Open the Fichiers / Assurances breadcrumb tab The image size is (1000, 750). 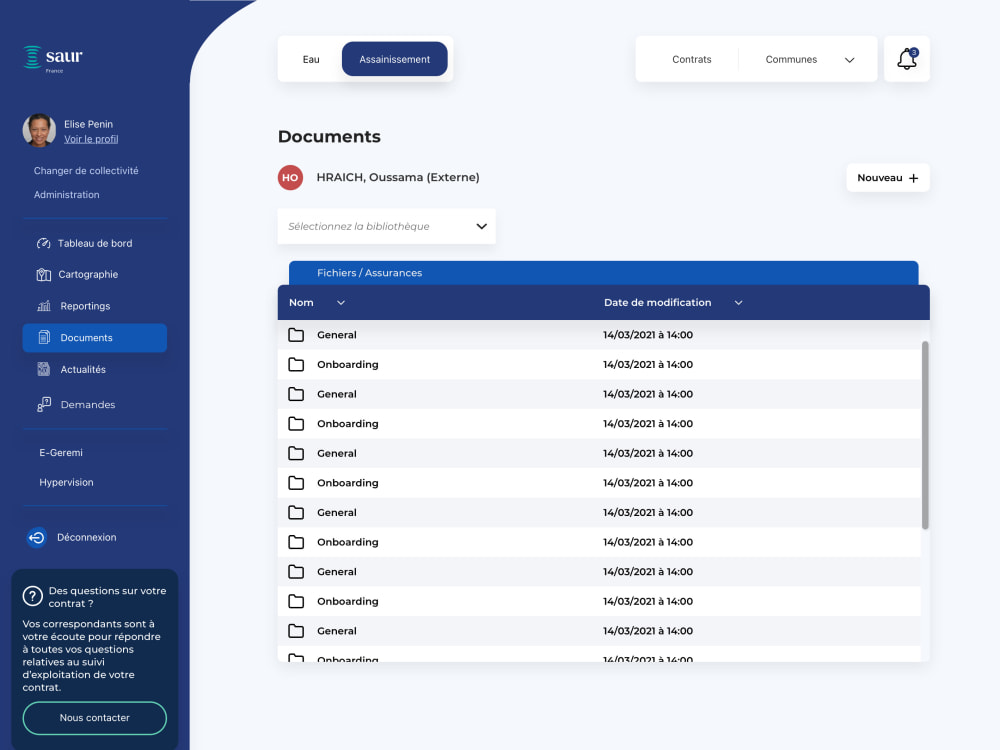click(x=603, y=273)
